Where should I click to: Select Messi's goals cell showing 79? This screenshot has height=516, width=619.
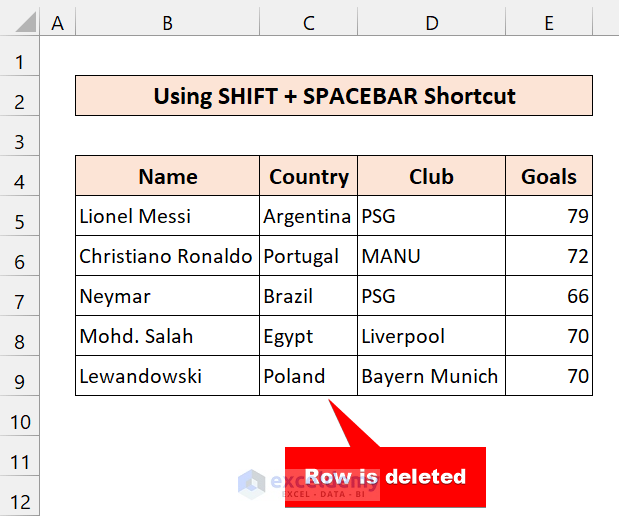tap(549, 216)
